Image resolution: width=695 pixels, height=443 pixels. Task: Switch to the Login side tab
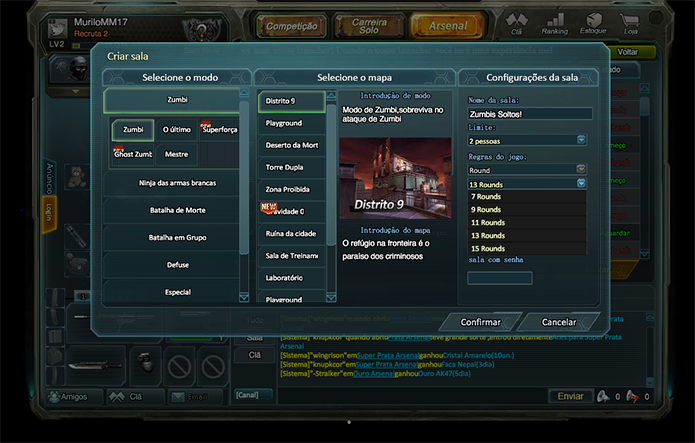tap(49, 213)
